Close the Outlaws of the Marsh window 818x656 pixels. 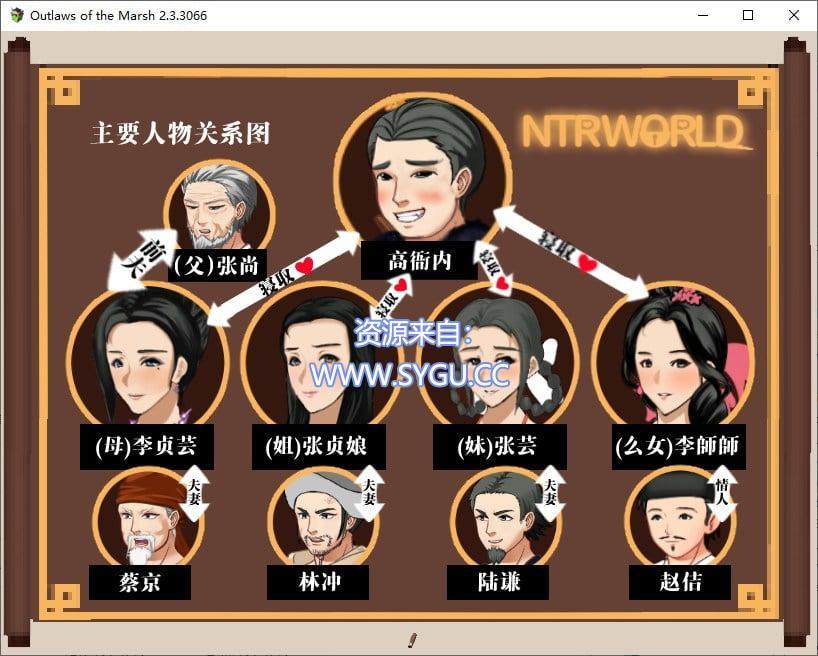[x=793, y=15]
